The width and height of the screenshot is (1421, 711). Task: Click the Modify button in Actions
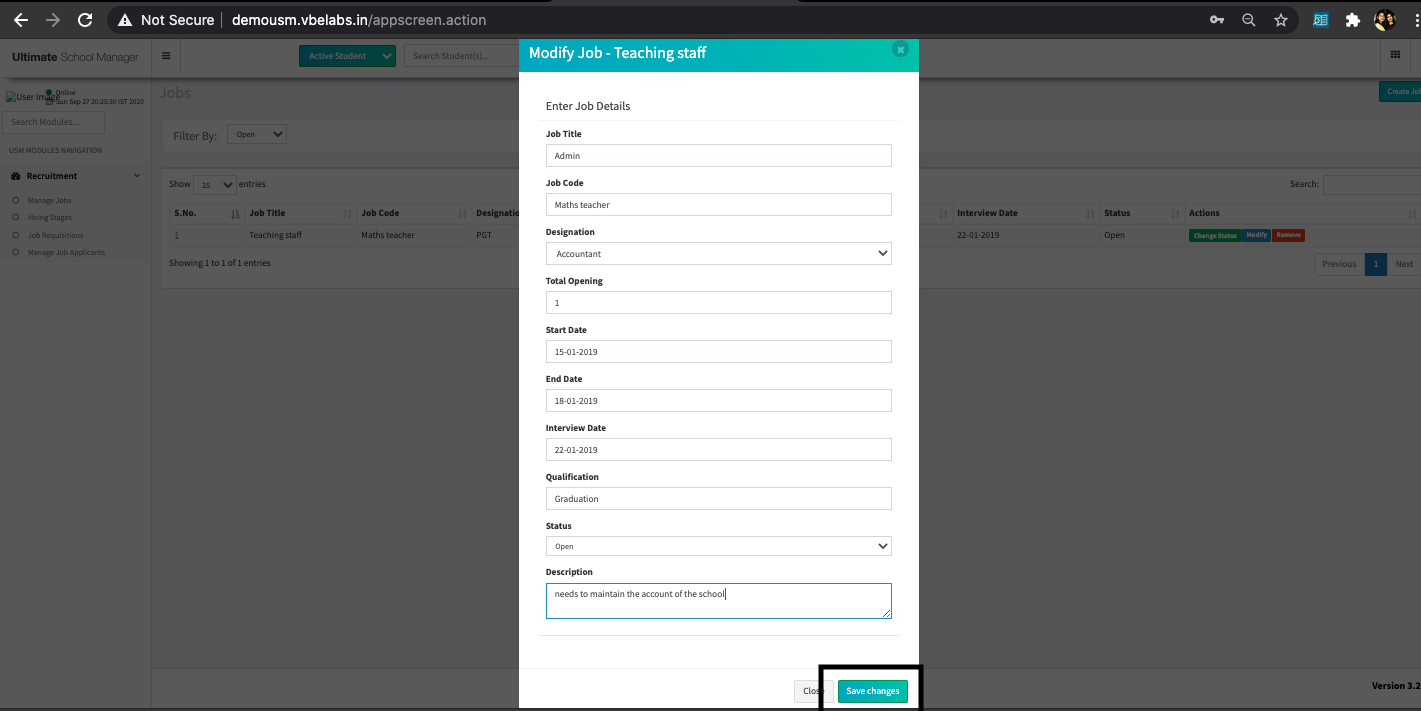(x=1257, y=236)
